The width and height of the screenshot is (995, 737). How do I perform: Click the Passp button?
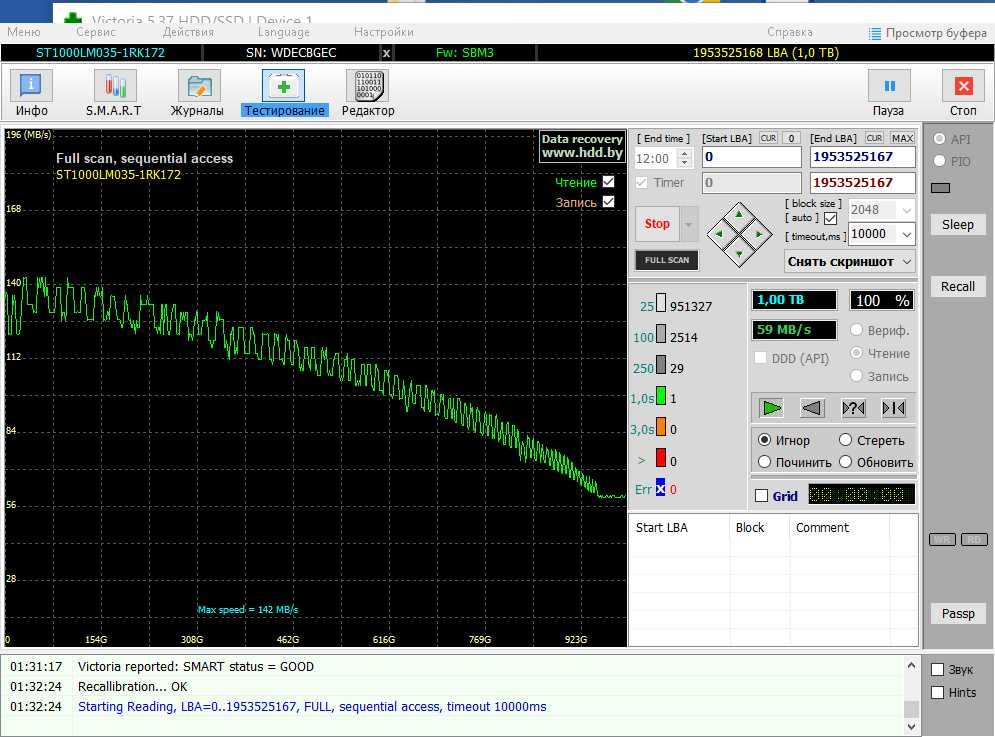click(958, 614)
